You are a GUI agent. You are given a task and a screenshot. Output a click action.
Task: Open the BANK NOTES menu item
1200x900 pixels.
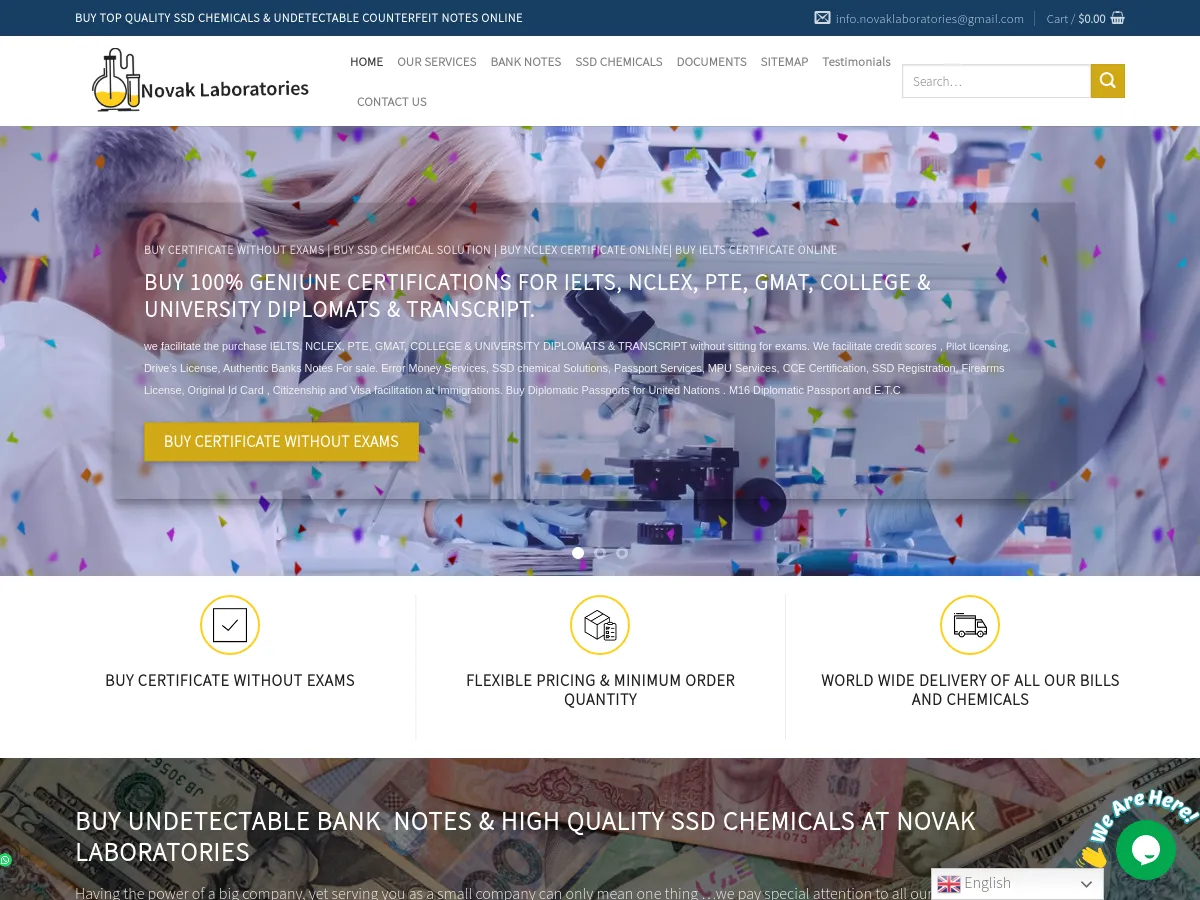pyautogui.click(x=525, y=61)
